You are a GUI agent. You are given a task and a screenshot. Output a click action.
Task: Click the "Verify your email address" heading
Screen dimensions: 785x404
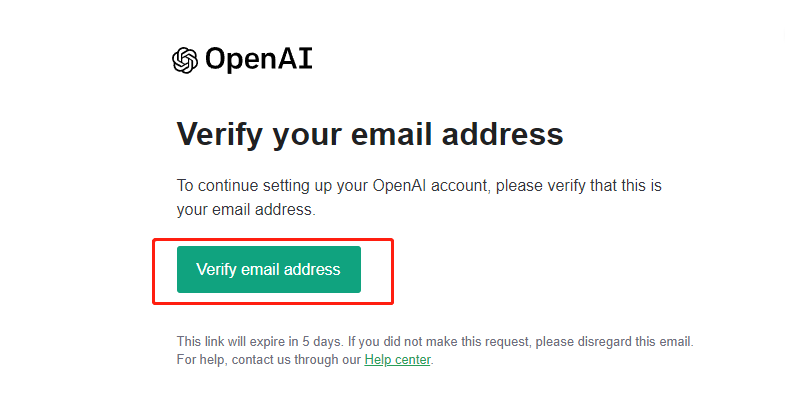pyautogui.click(x=370, y=134)
